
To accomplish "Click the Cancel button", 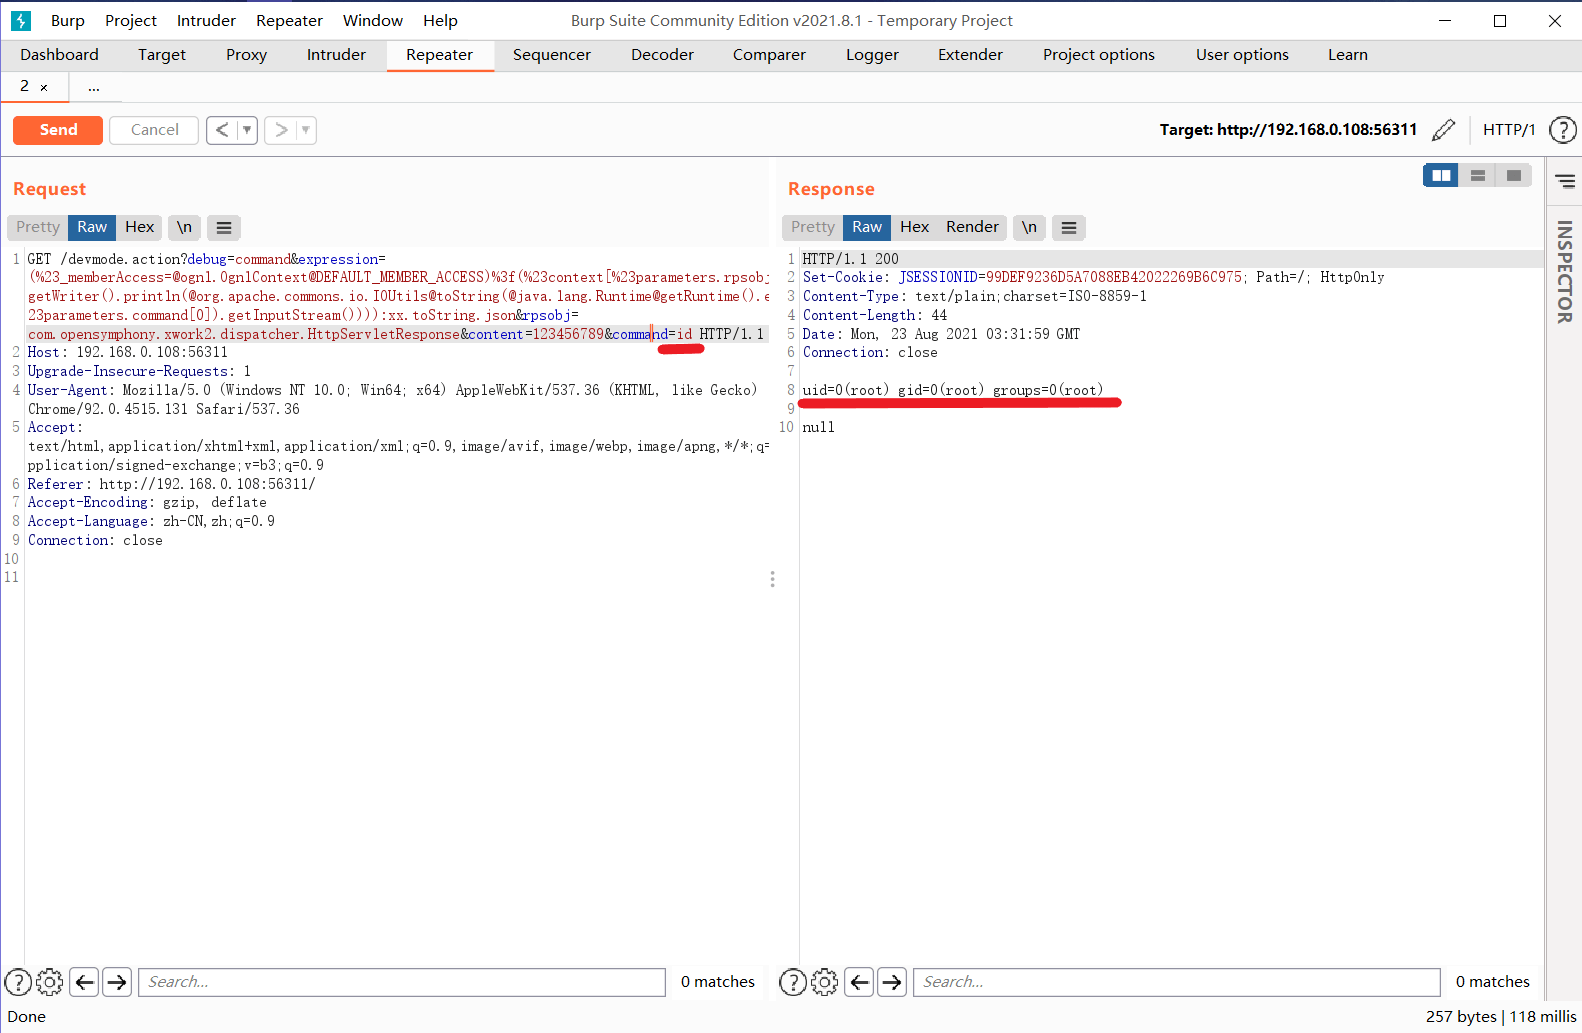I will pyautogui.click(x=154, y=130).
